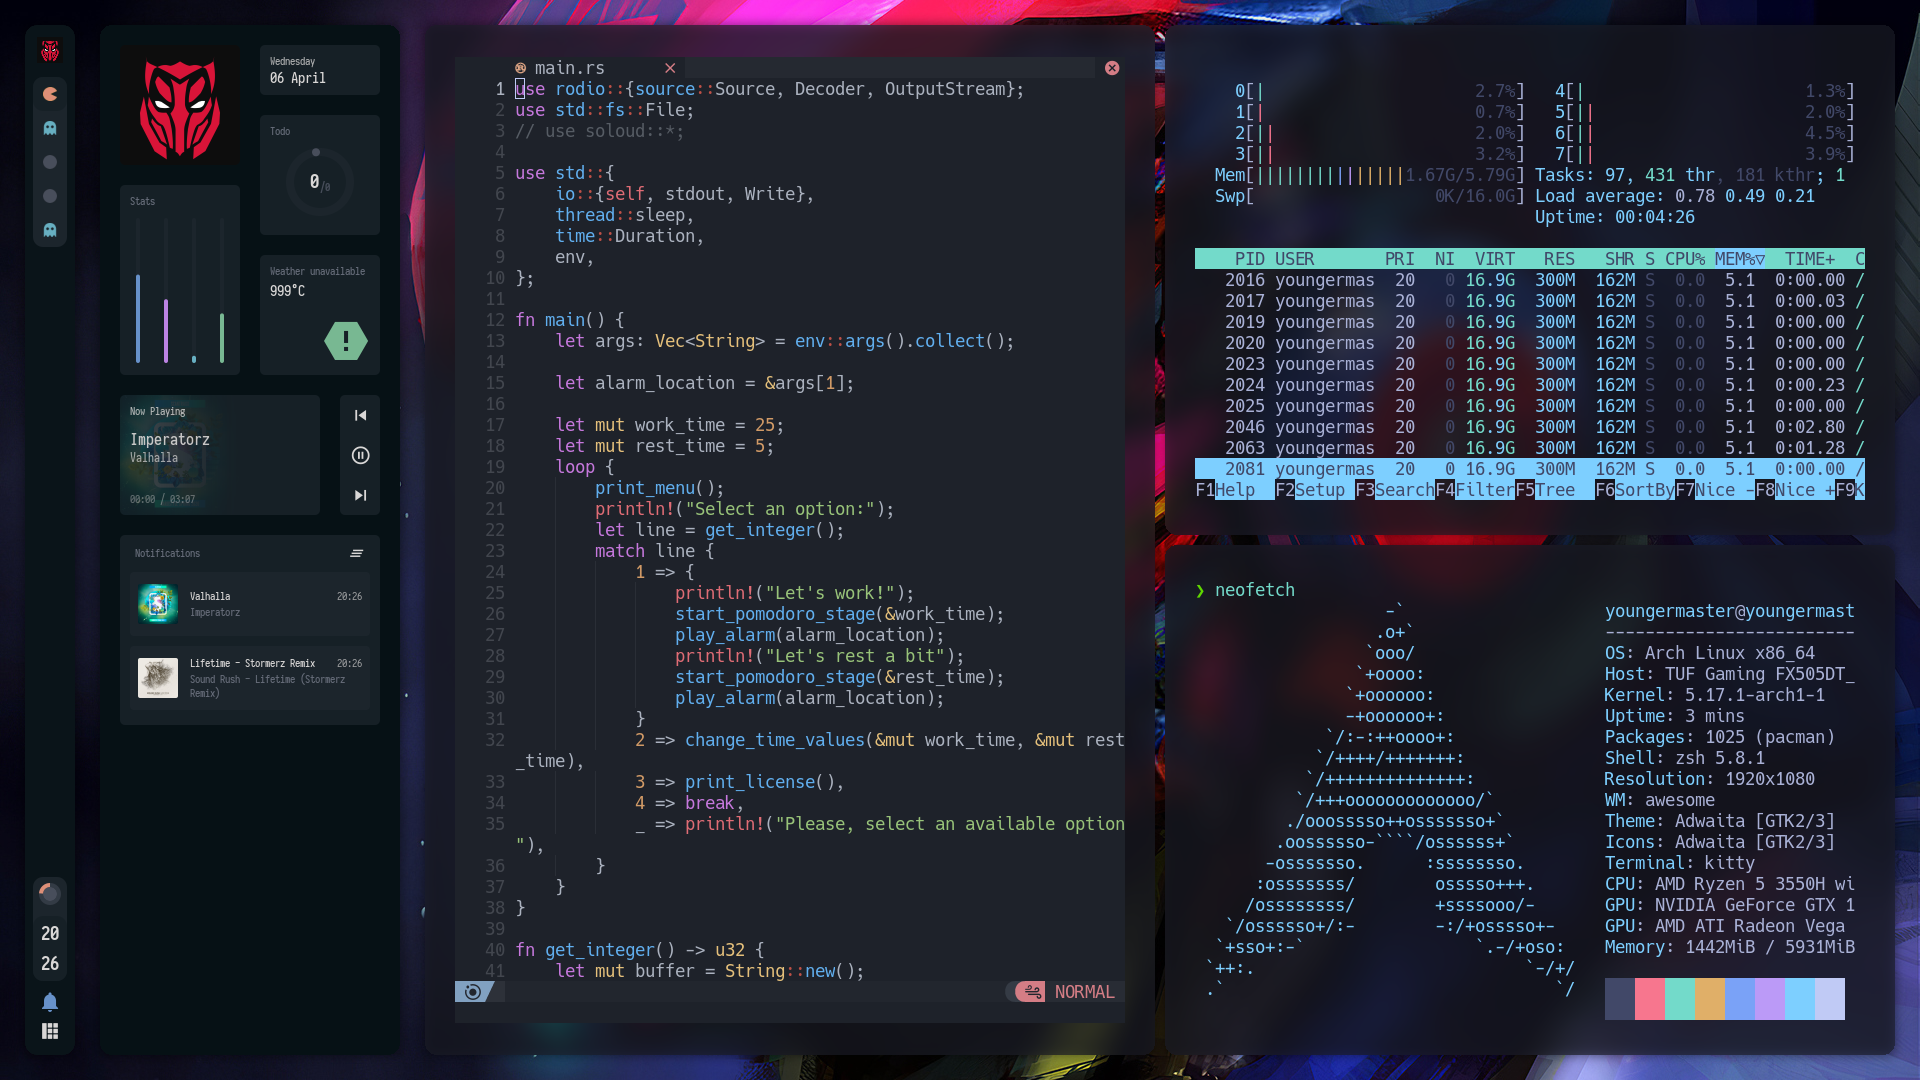Open the layout grid icon in sidebar

[50, 1032]
